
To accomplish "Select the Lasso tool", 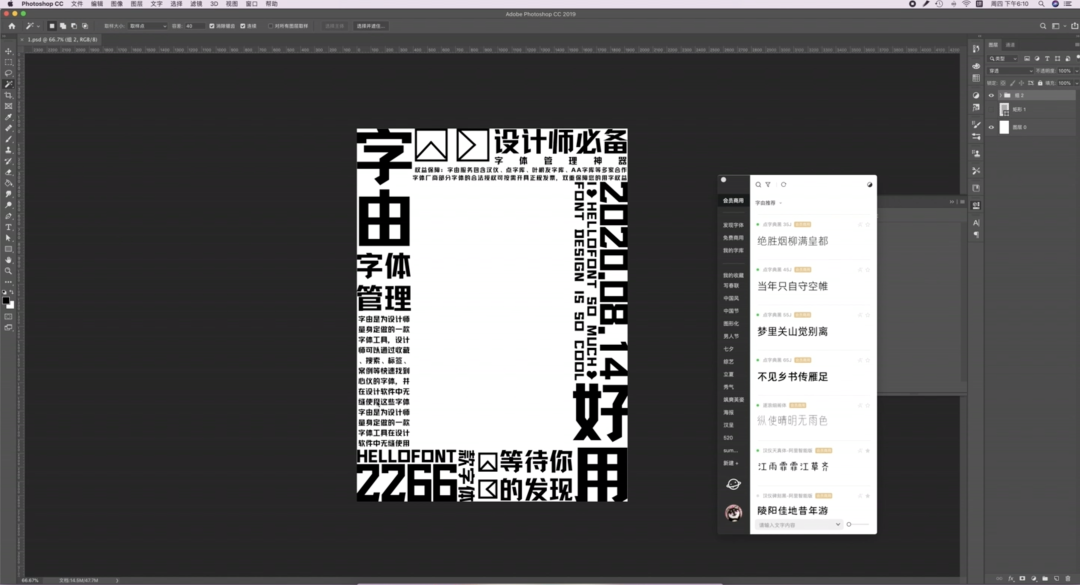I will (x=8, y=73).
